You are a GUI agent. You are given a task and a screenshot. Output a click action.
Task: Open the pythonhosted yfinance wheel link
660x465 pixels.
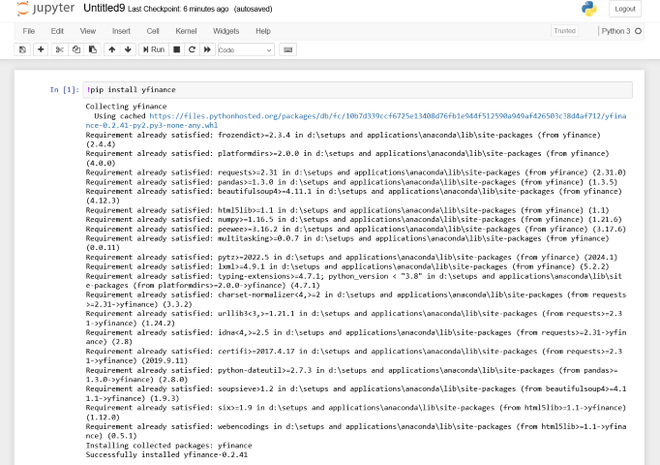pyautogui.click(x=356, y=120)
